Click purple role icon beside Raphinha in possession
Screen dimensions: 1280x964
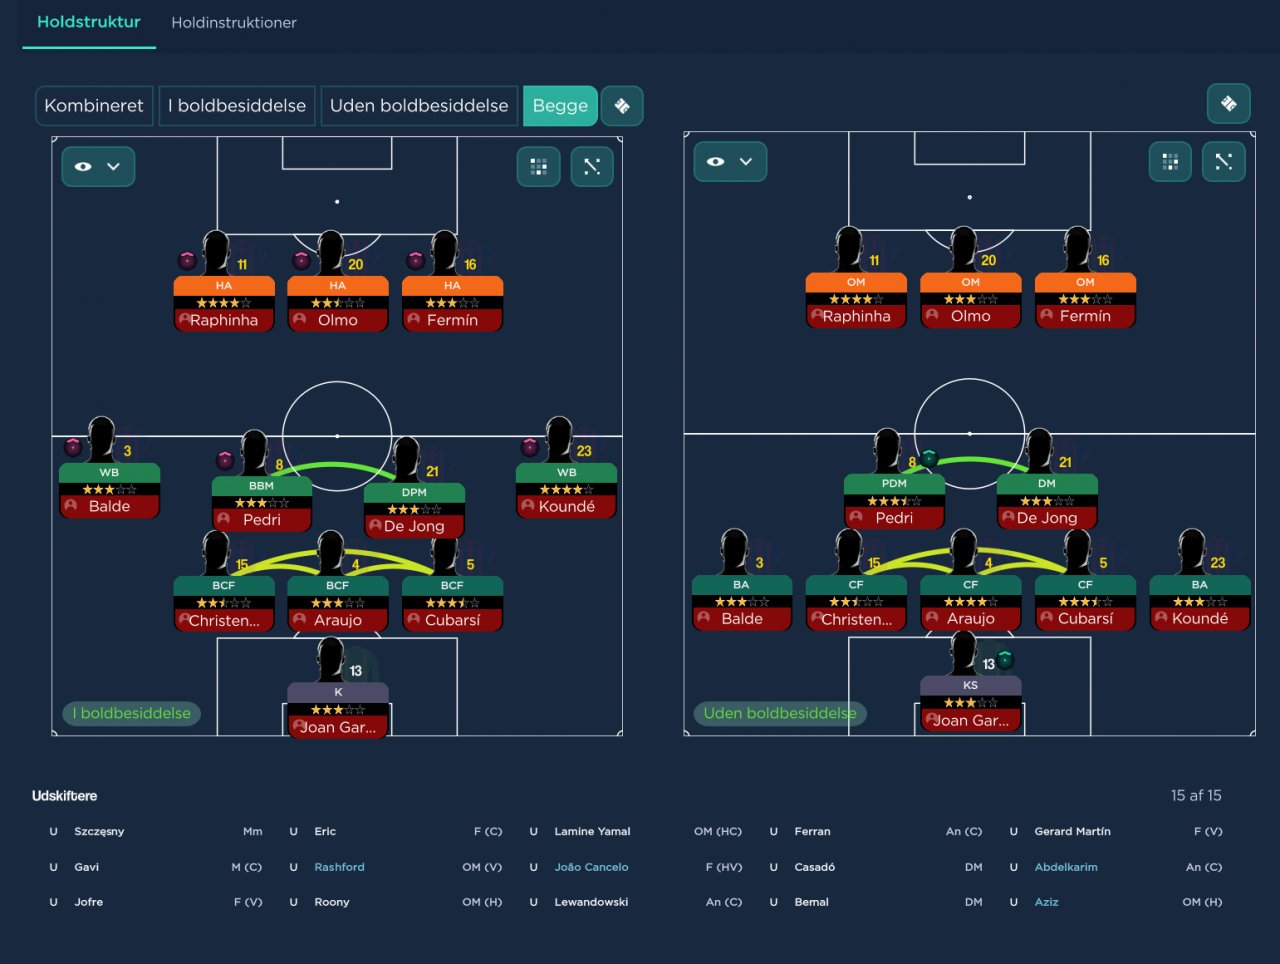tap(187, 260)
